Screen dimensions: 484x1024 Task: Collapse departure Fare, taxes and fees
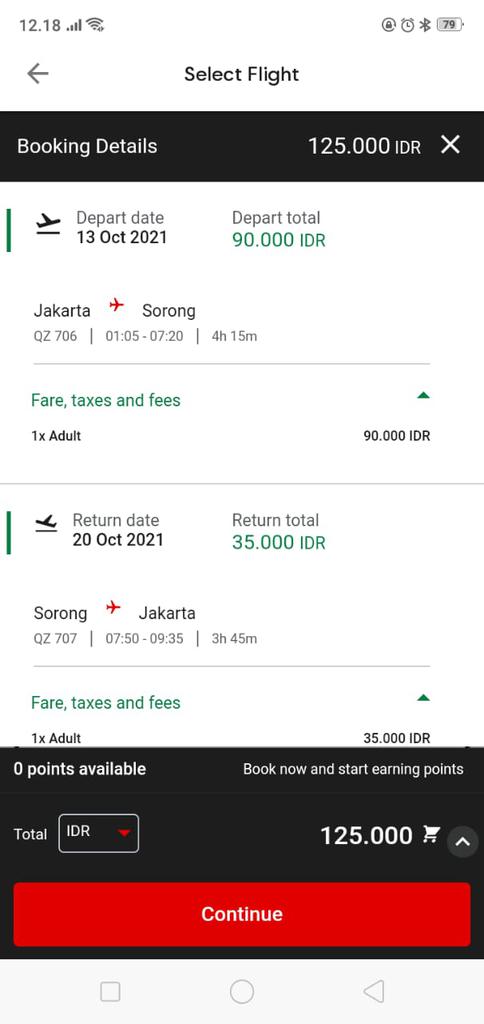tap(423, 395)
